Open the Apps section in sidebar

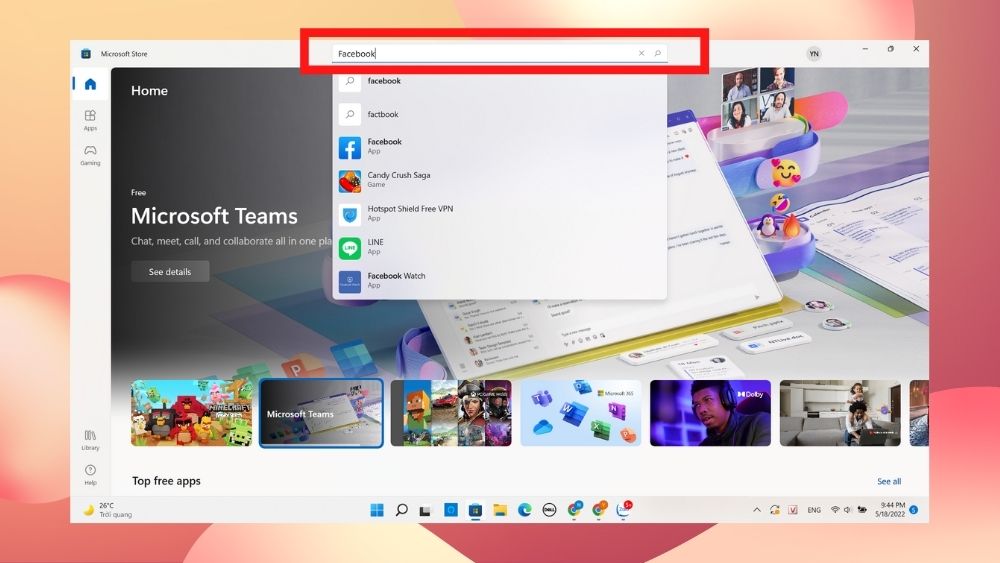coord(90,120)
